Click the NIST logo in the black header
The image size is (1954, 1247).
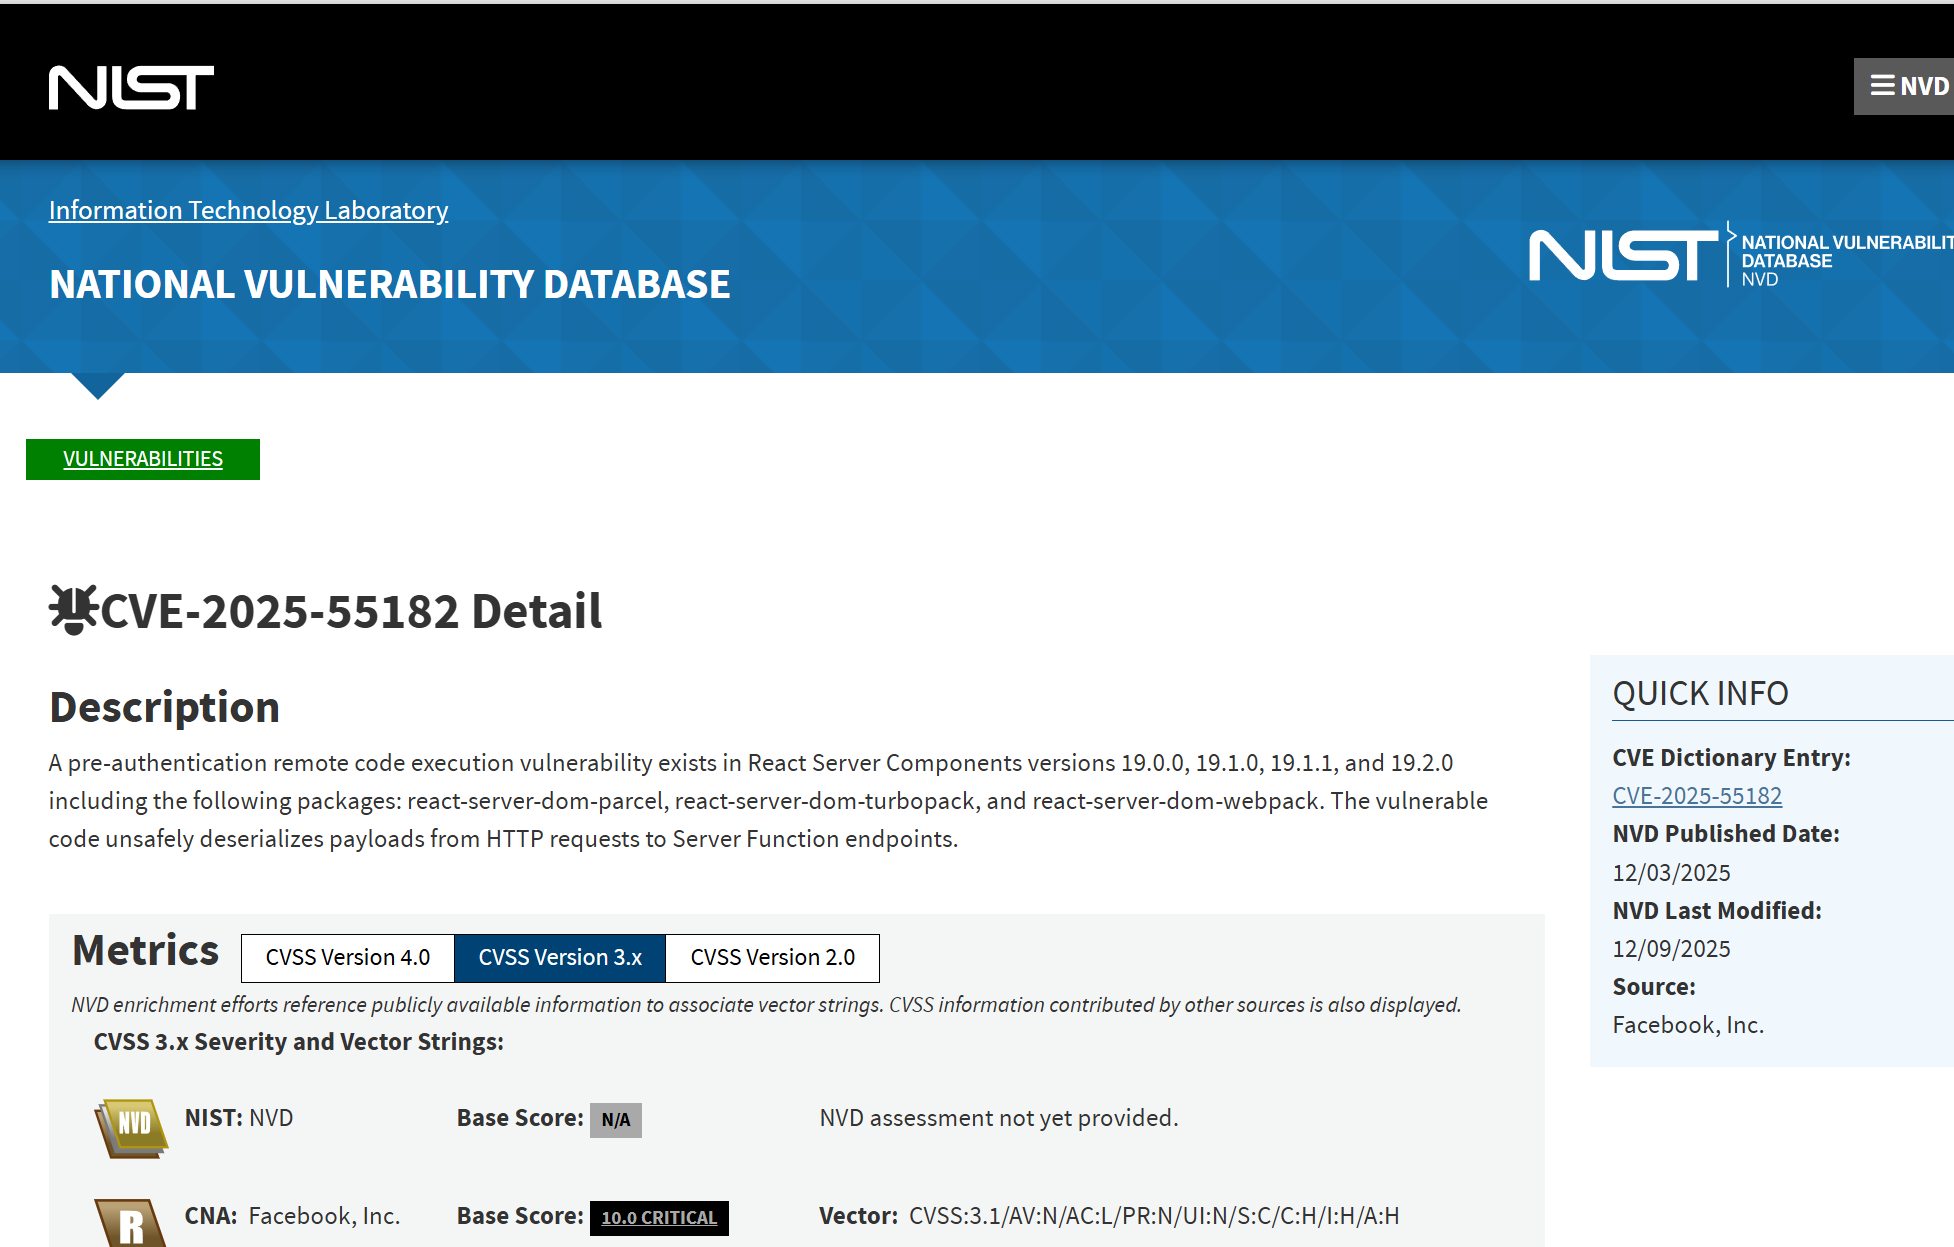click(131, 88)
